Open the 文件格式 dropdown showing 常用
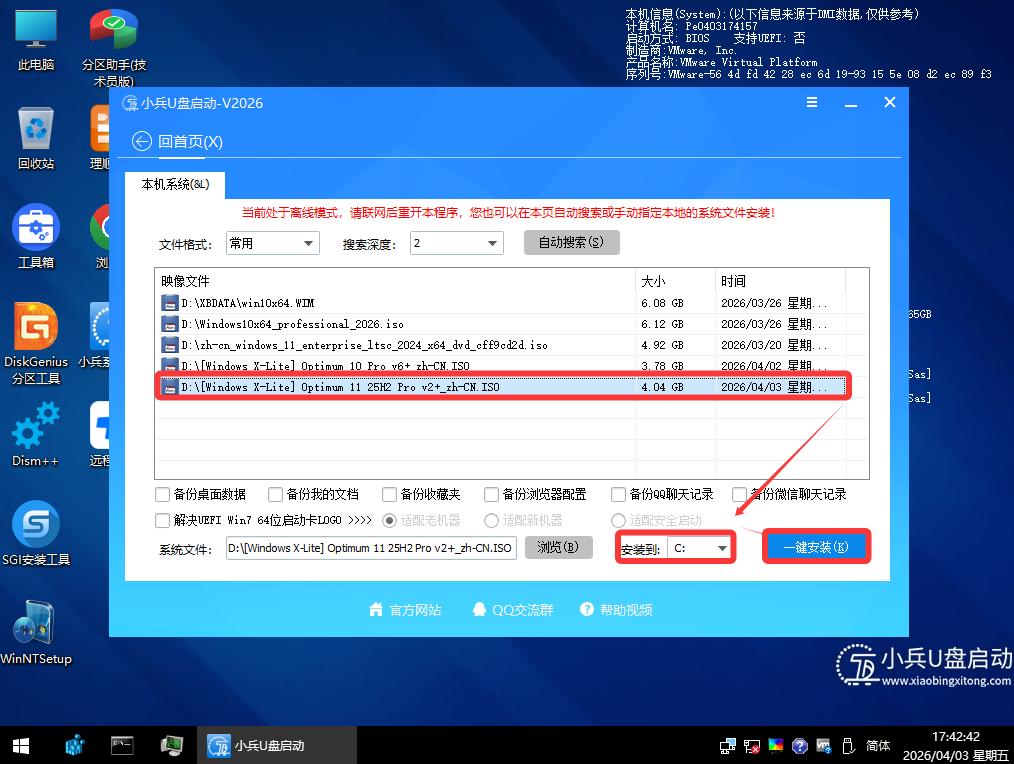This screenshot has height=764, width=1014. tap(272, 243)
